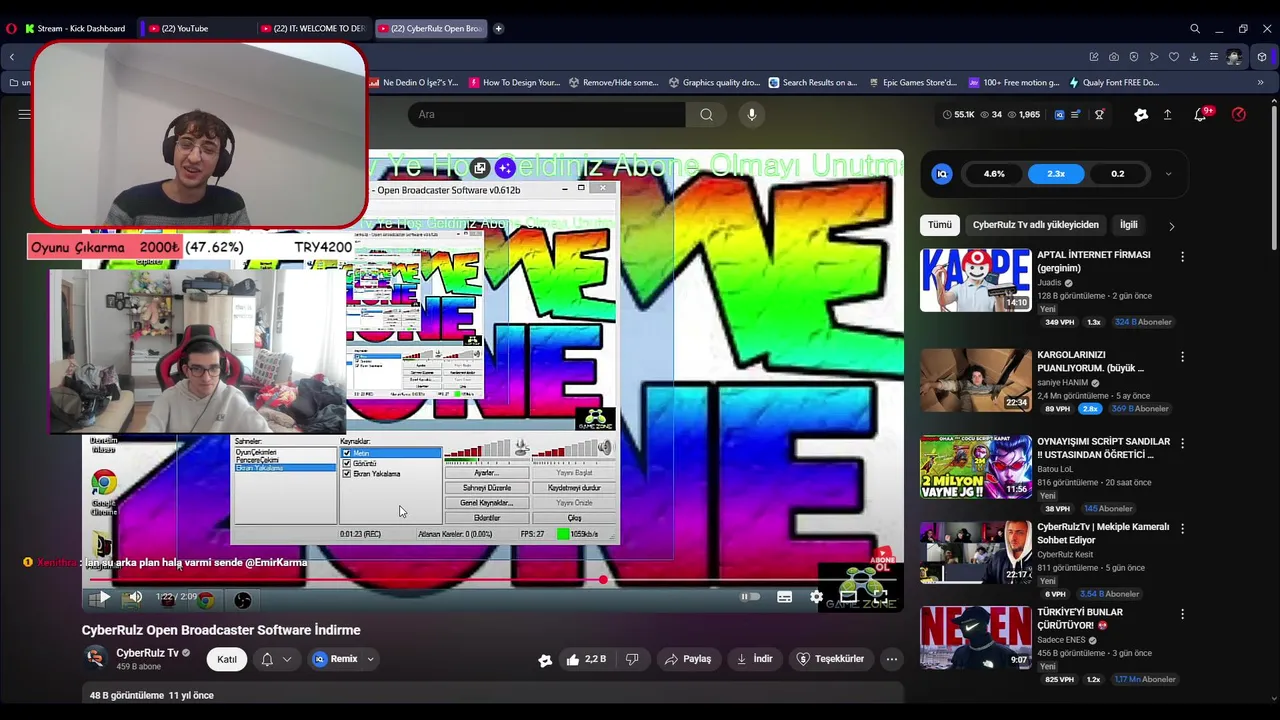Show more bookmarks with double chevron

(1260, 83)
